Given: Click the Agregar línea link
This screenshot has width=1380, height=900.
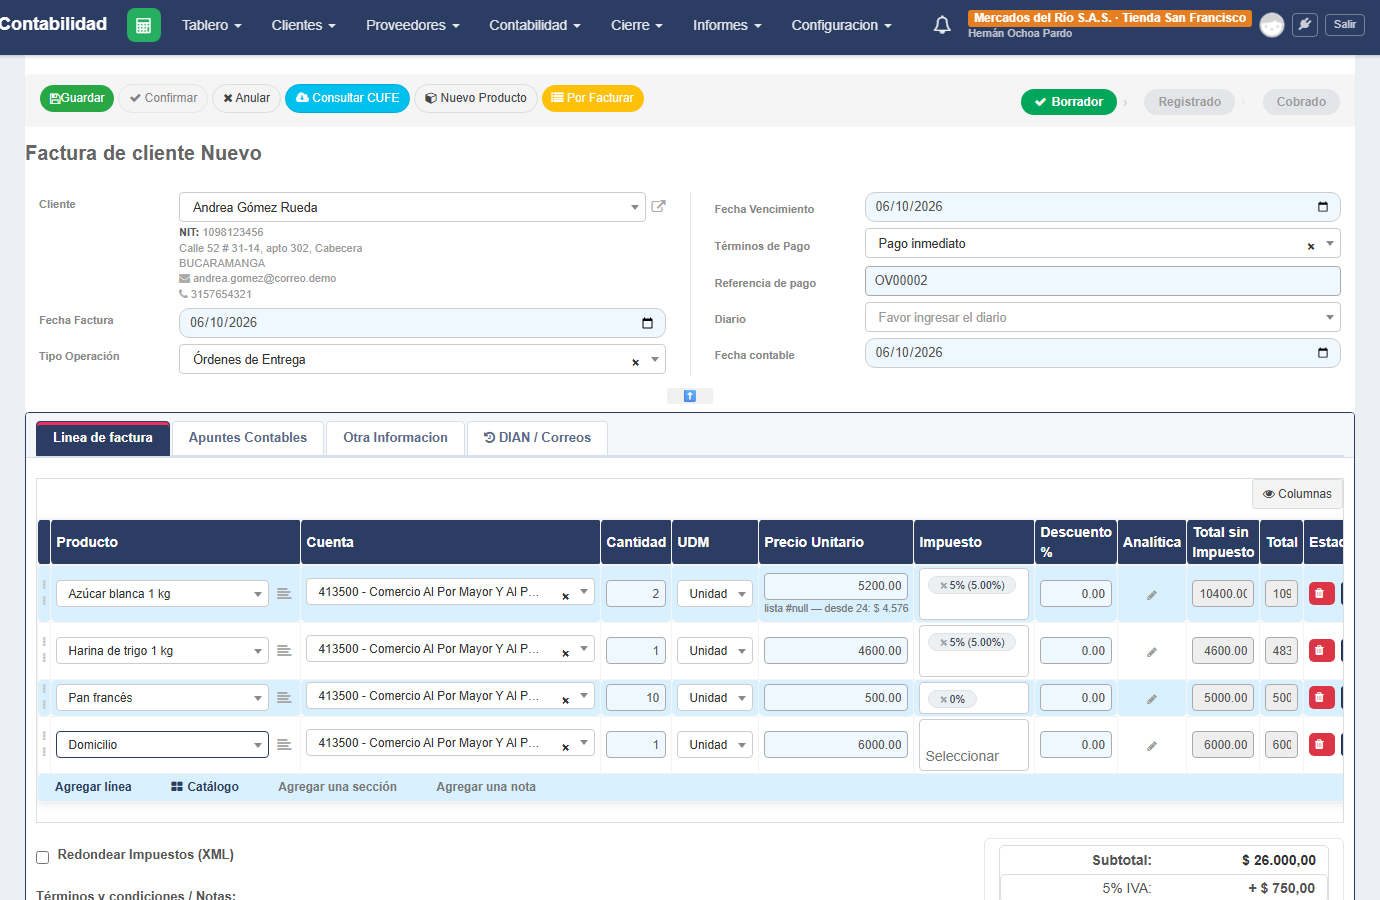Looking at the screenshot, I should [x=93, y=787].
